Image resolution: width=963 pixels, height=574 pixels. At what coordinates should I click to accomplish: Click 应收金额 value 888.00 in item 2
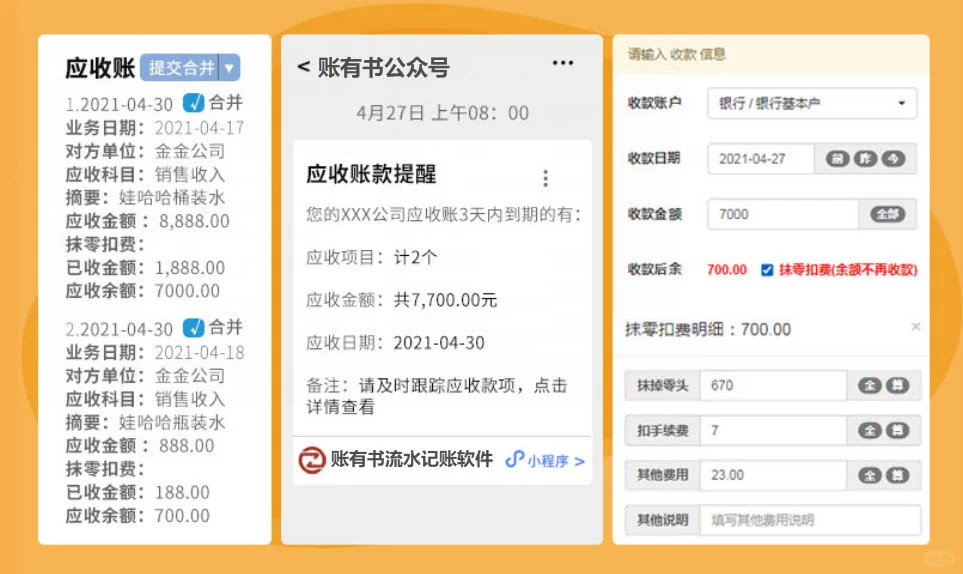tap(187, 446)
